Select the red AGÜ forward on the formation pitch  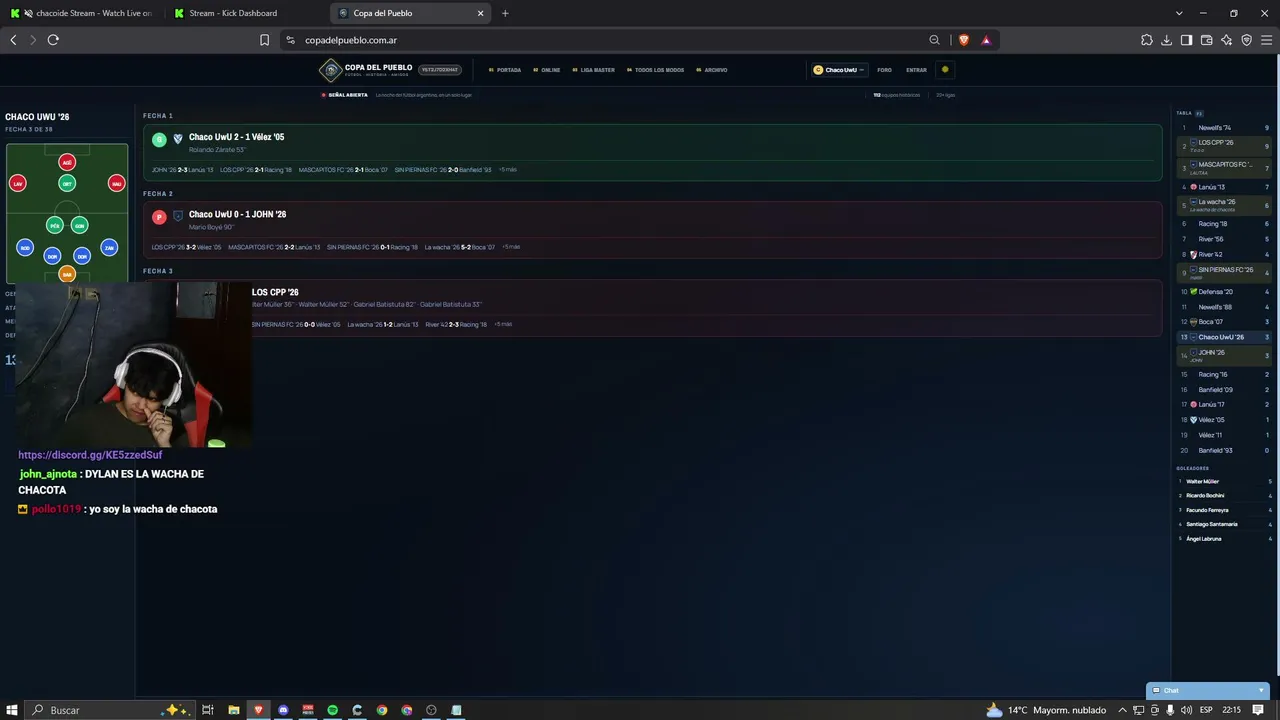click(x=67, y=162)
